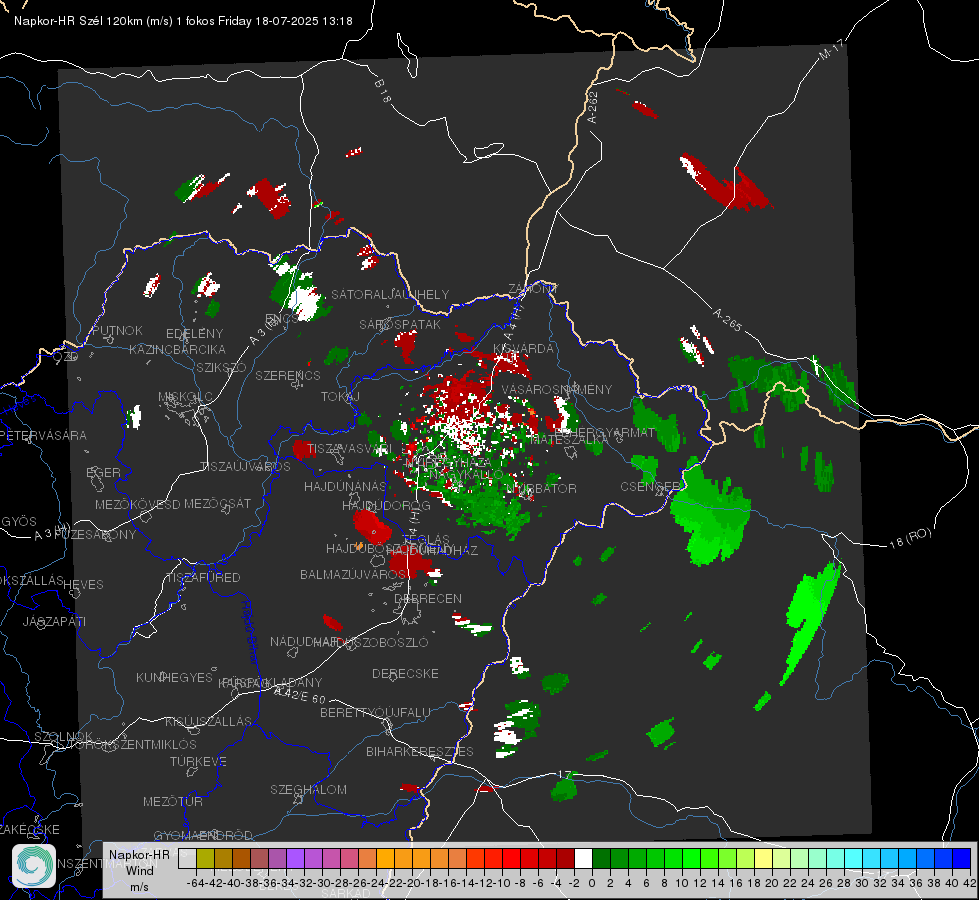Click the MEZŐCSÁT city label
979x900 pixels.
pyautogui.click(x=217, y=503)
